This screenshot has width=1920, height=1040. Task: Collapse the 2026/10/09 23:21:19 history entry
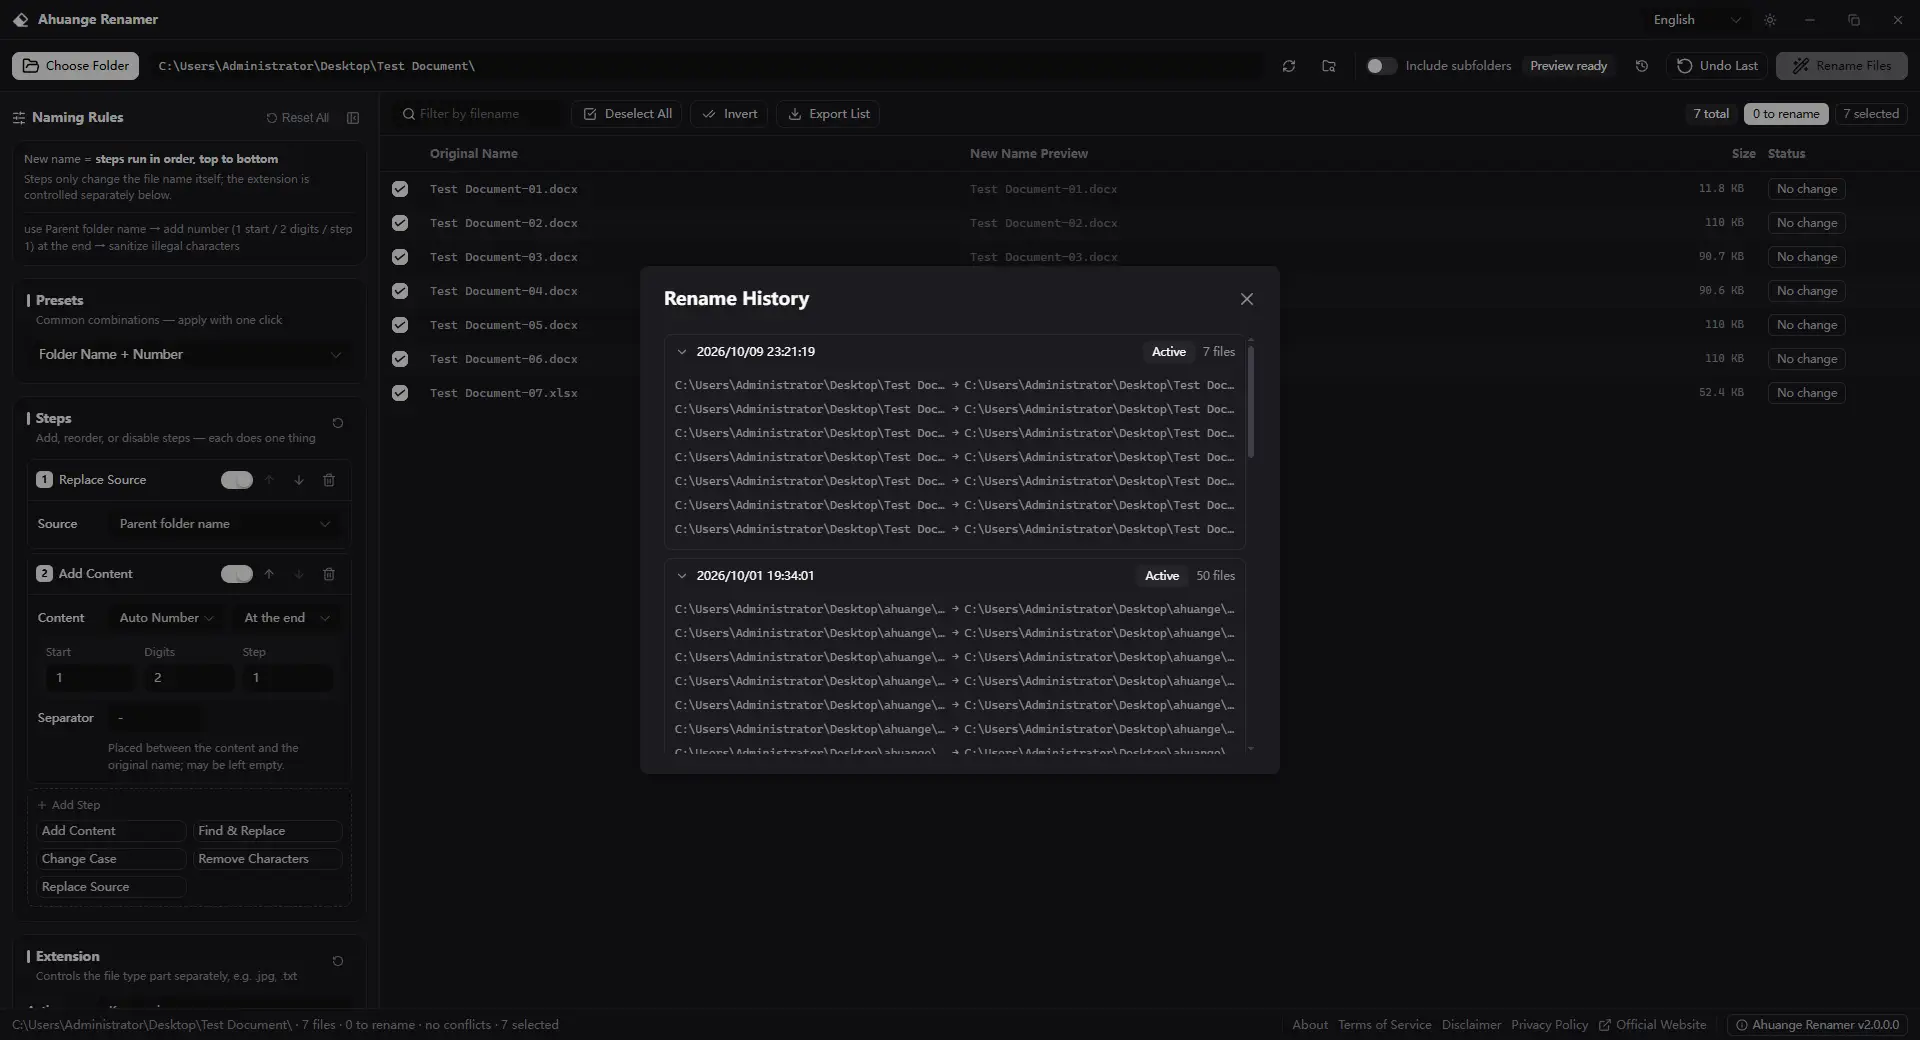coord(682,352)
